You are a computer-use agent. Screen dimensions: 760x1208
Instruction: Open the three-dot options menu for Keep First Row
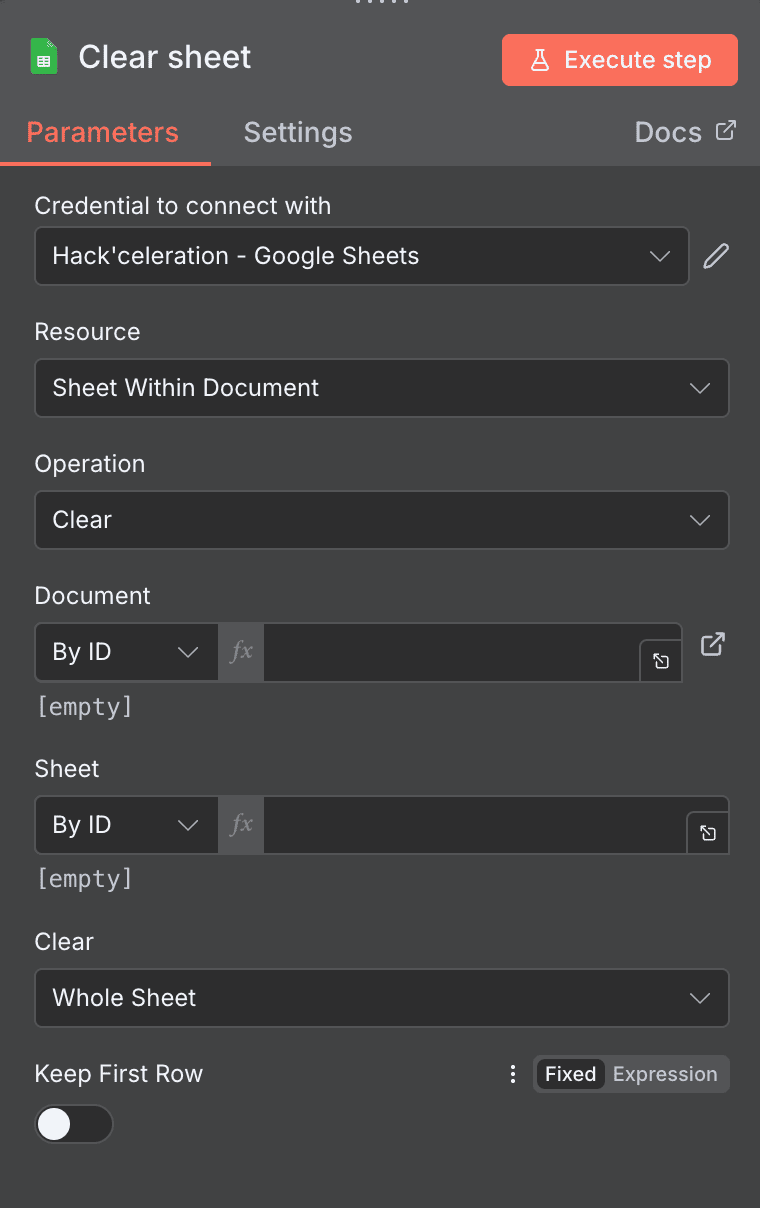coord(513,1074)
